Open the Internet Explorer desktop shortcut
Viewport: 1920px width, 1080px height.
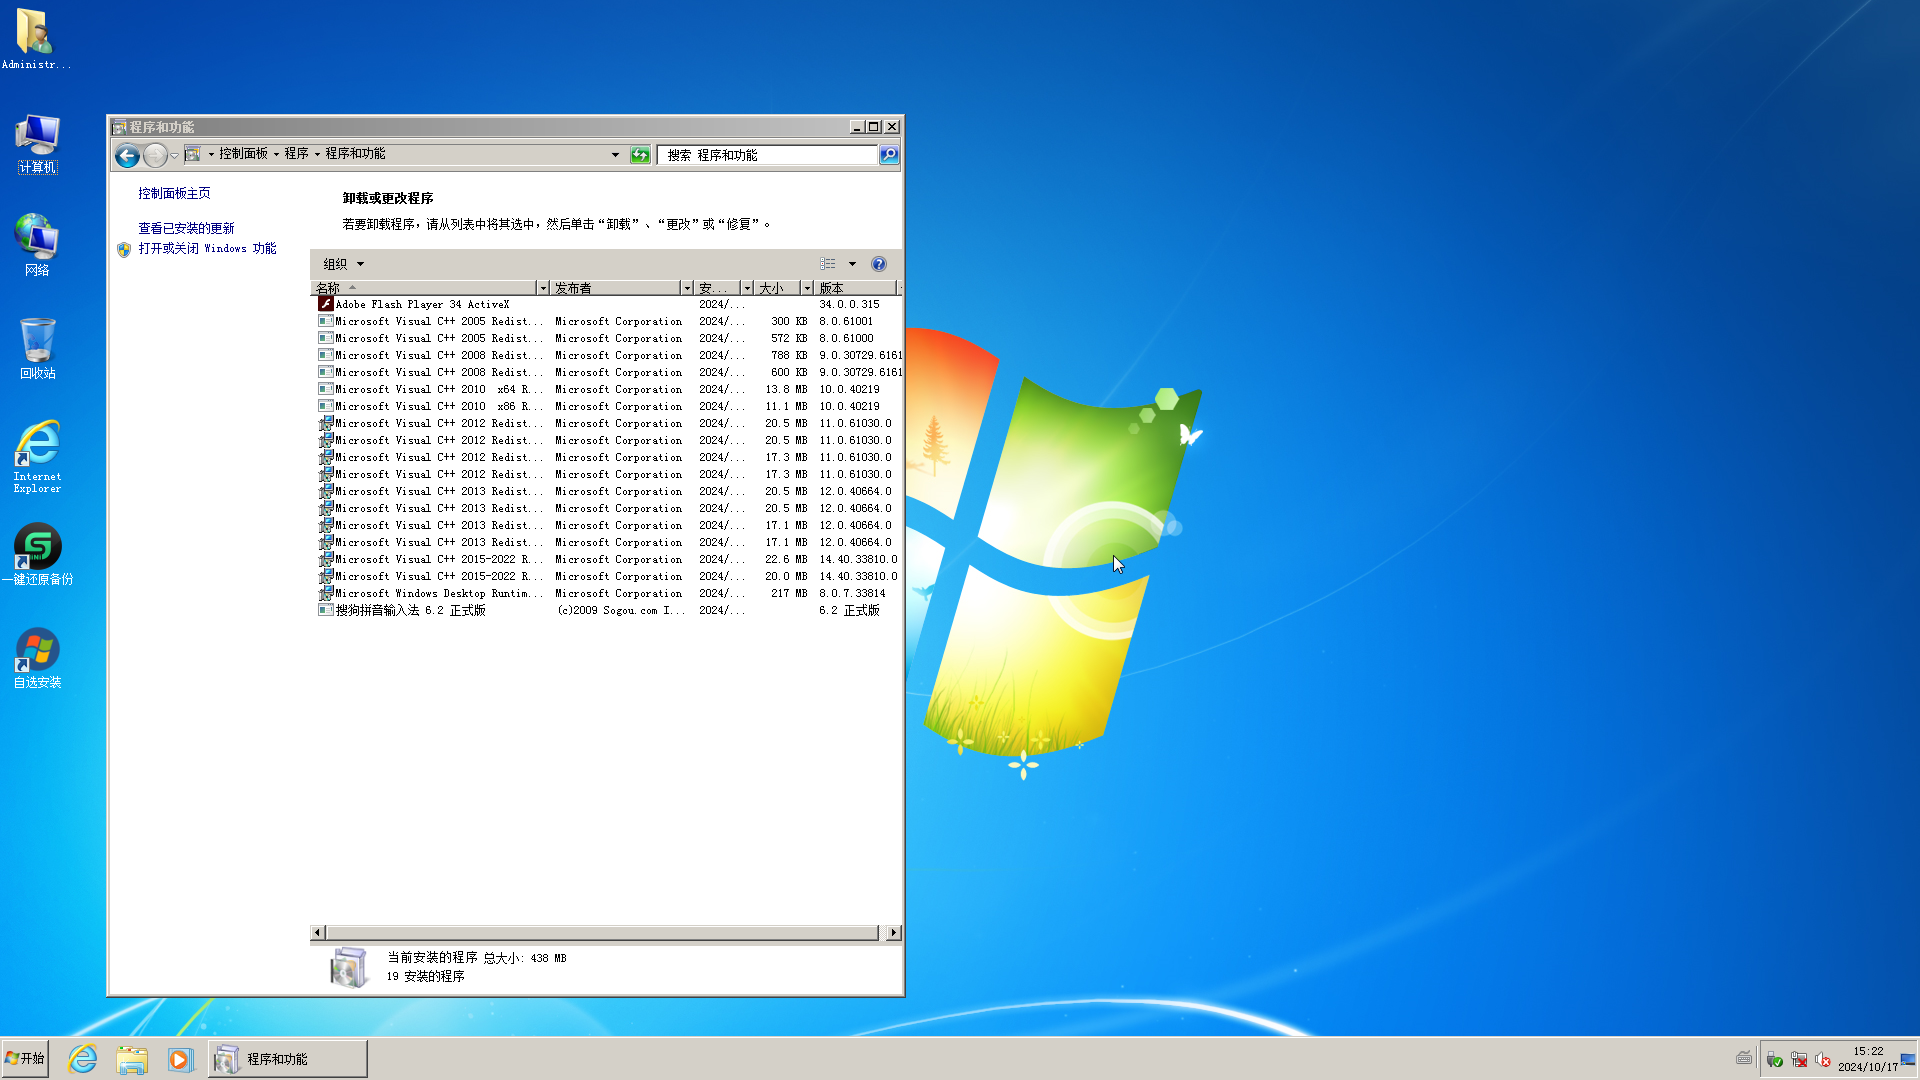(37, 457)
